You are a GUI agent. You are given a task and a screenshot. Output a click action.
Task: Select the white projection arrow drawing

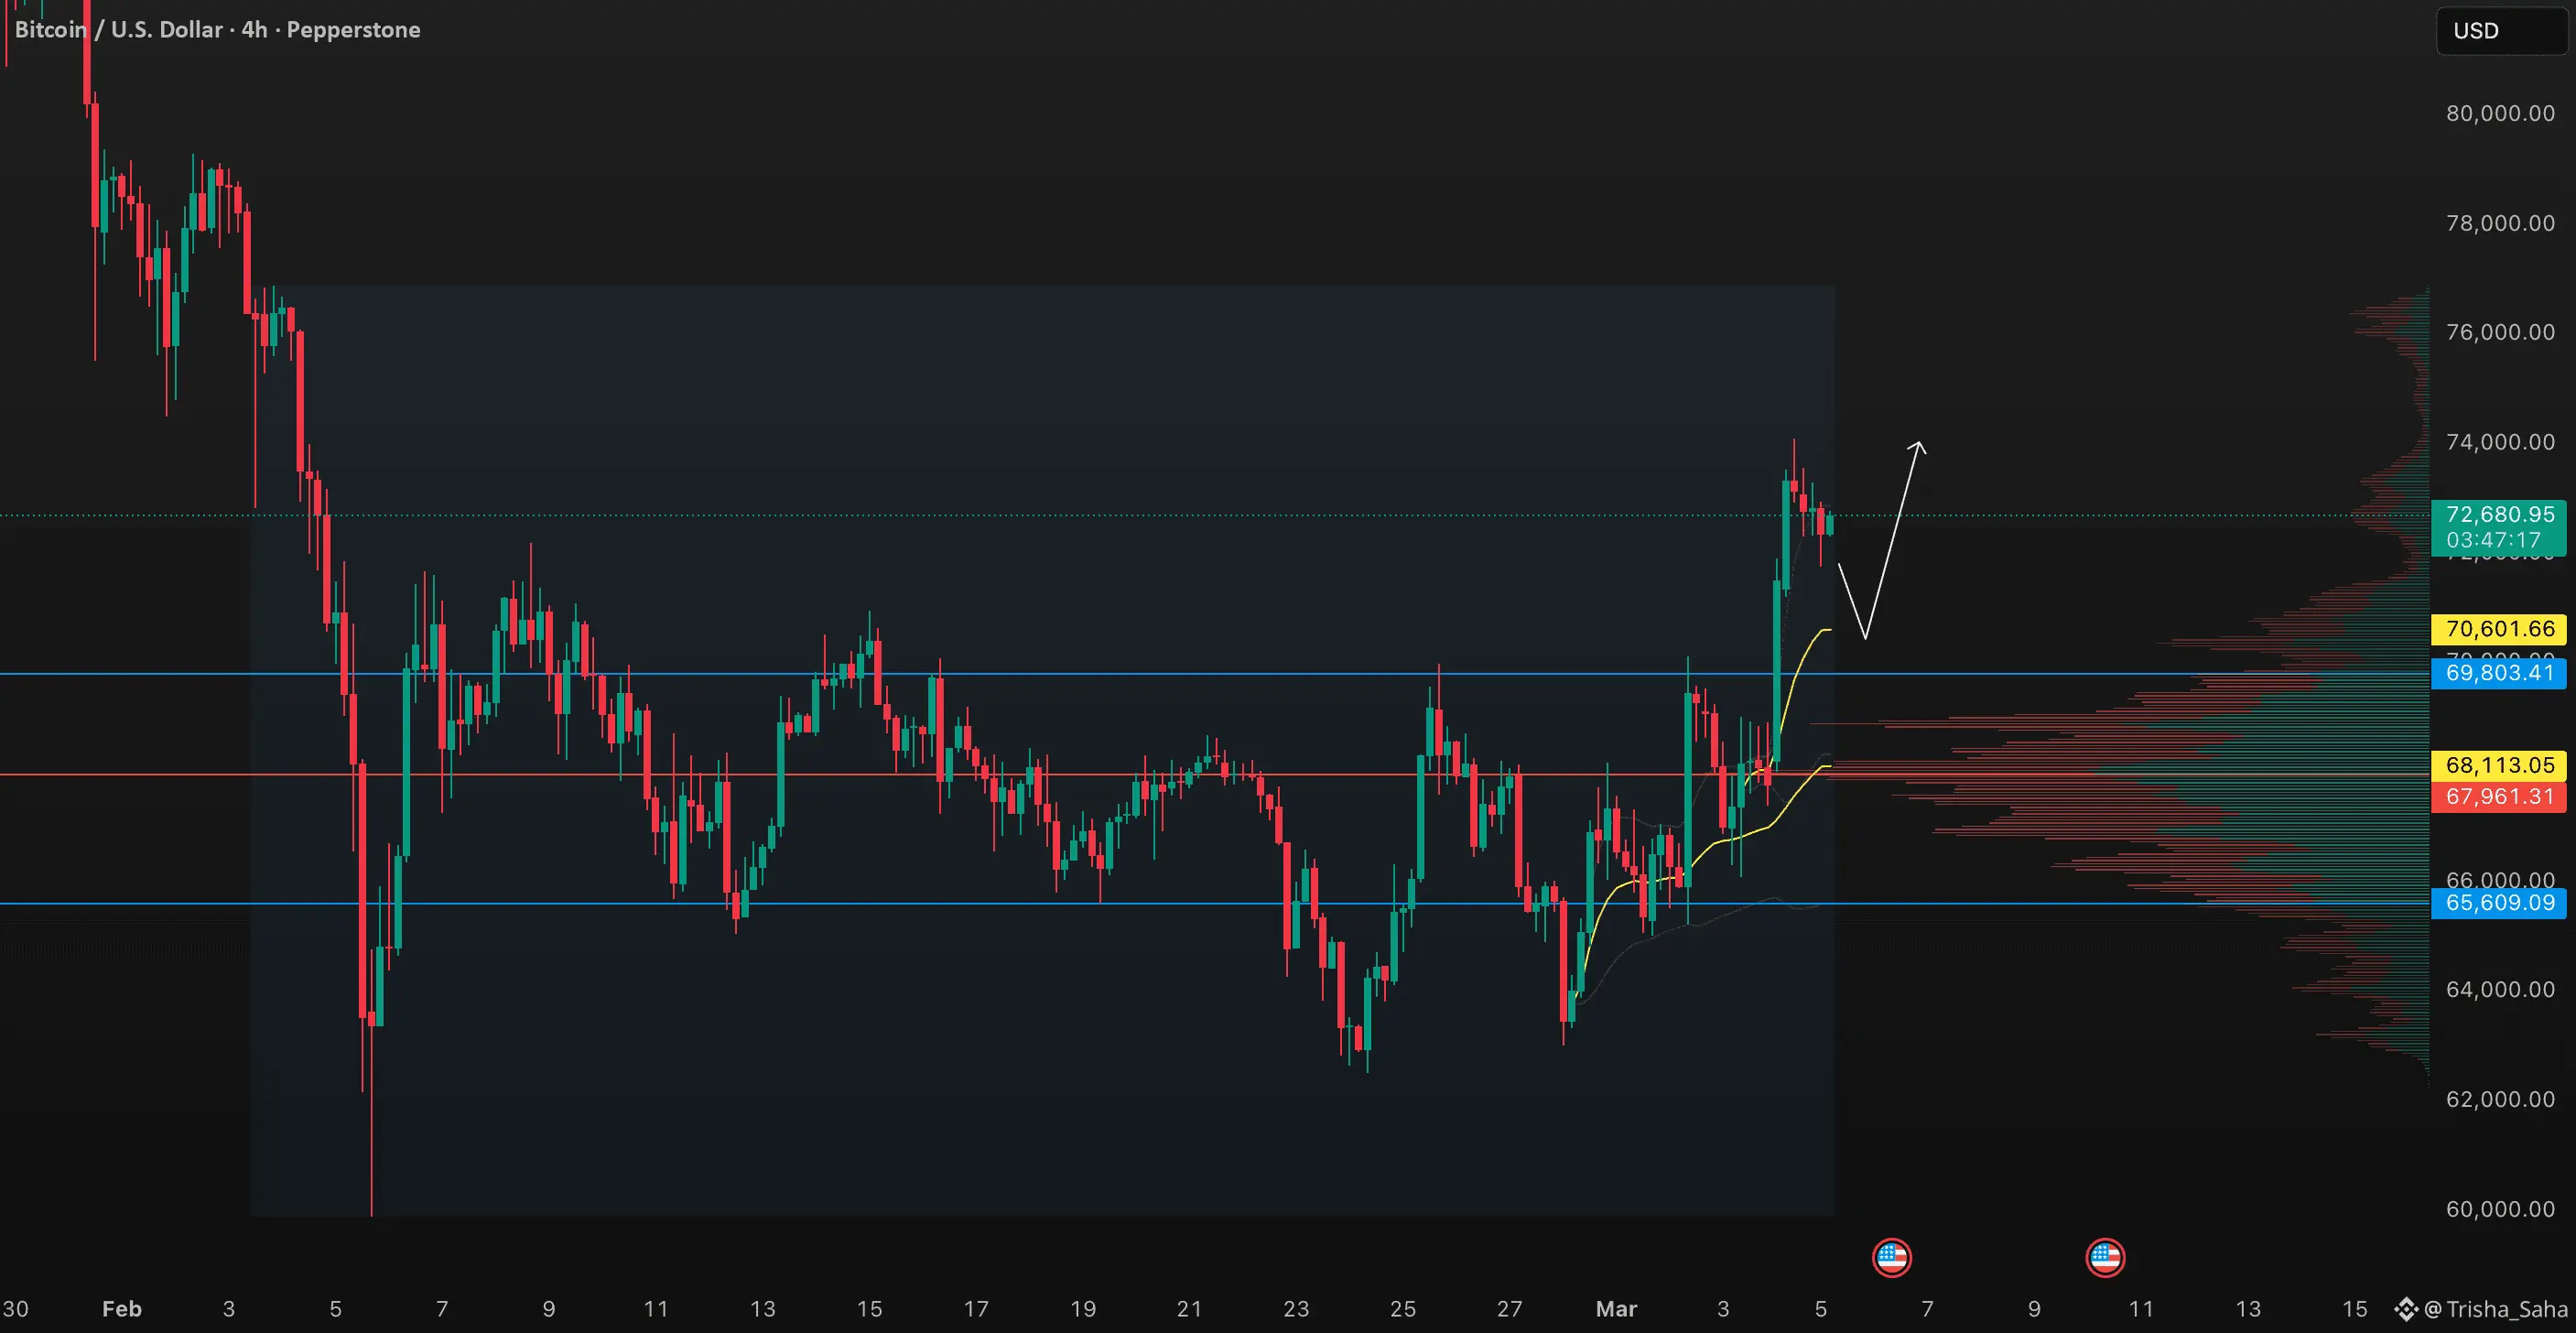(x=1891, y=541)
